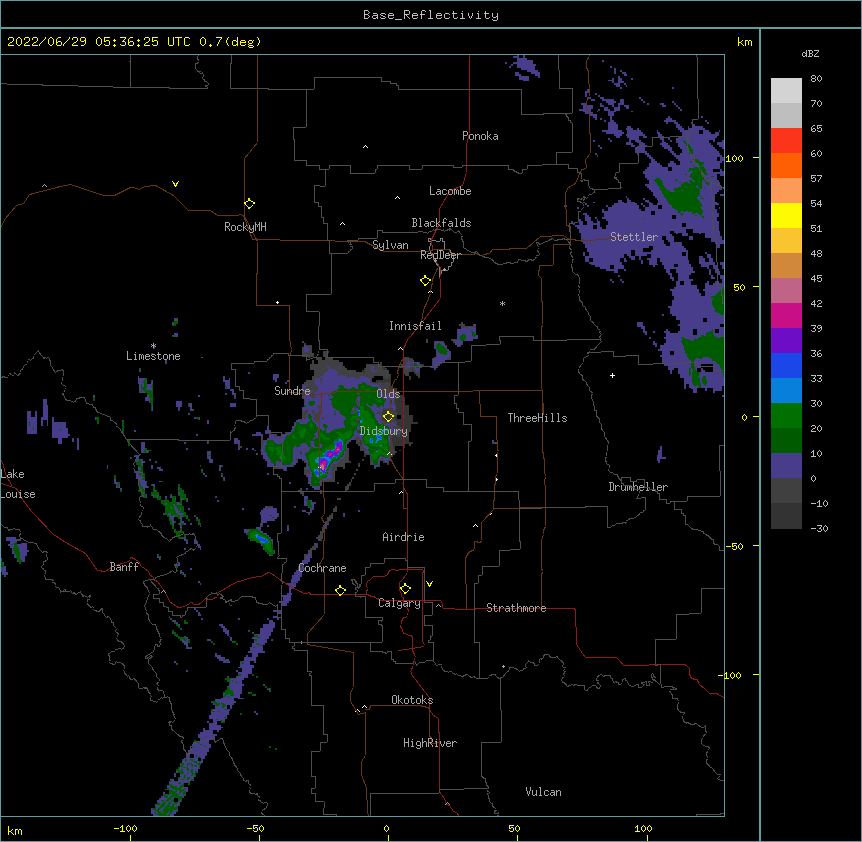Click the yellow diamond marker above Calgary
The width and height of the screenshot is (862, 842).
tap(405, 589)
